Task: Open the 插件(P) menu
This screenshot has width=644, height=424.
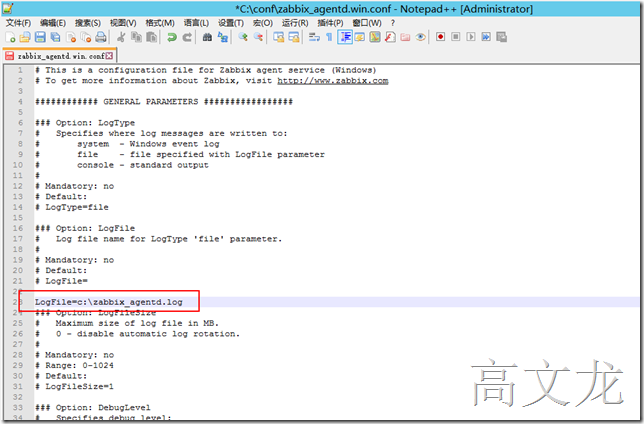Action: click(330, 23)
